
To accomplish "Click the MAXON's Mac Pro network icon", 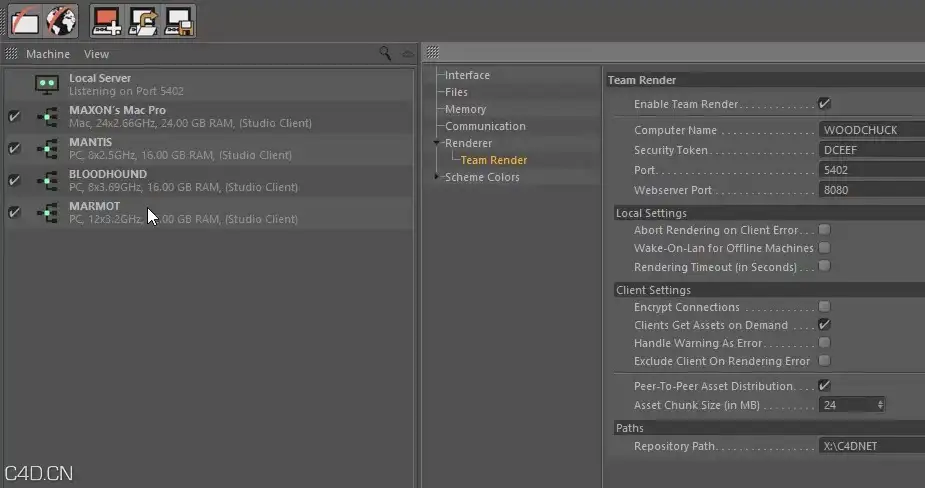I will click(x=47, y=117).
